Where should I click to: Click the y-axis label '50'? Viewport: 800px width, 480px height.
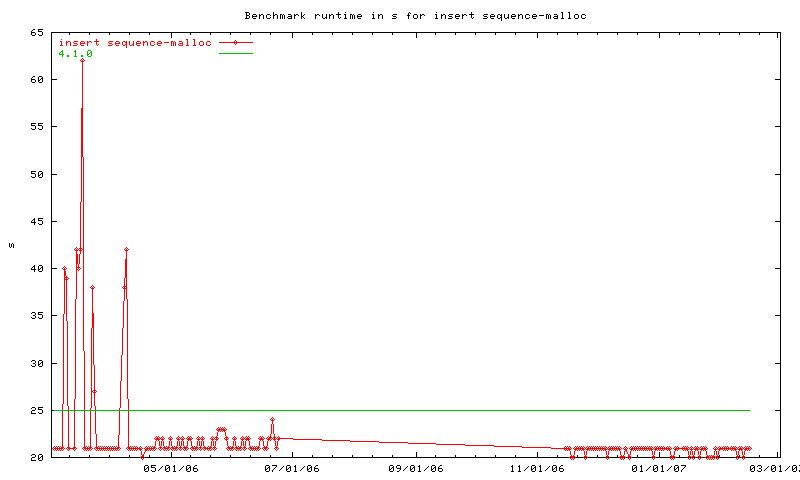[x=37, y=174]
